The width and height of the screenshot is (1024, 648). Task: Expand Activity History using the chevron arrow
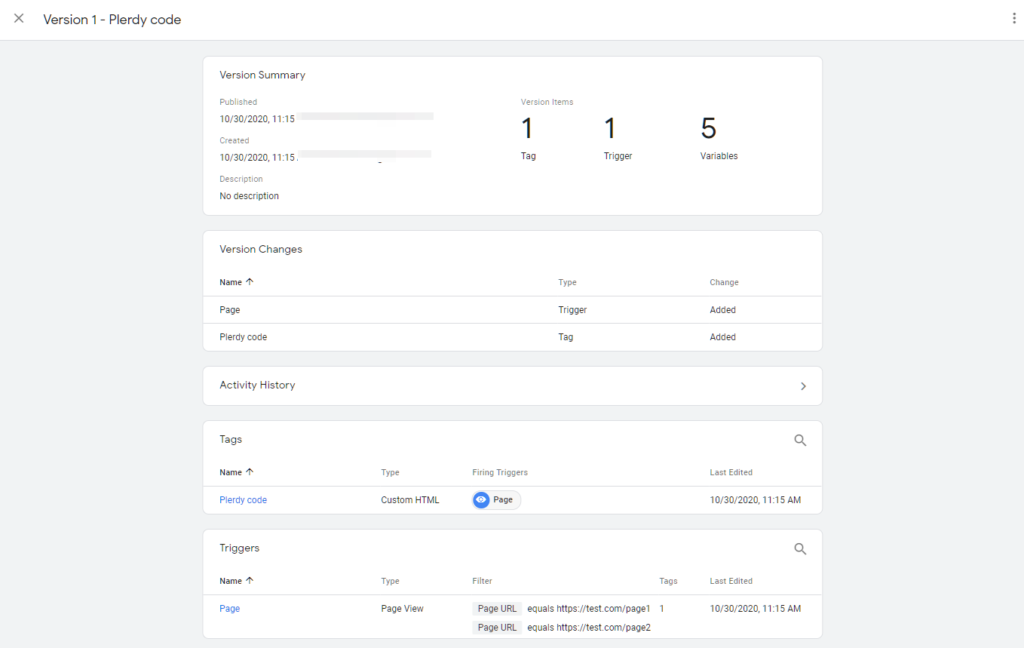coord(803,386)
